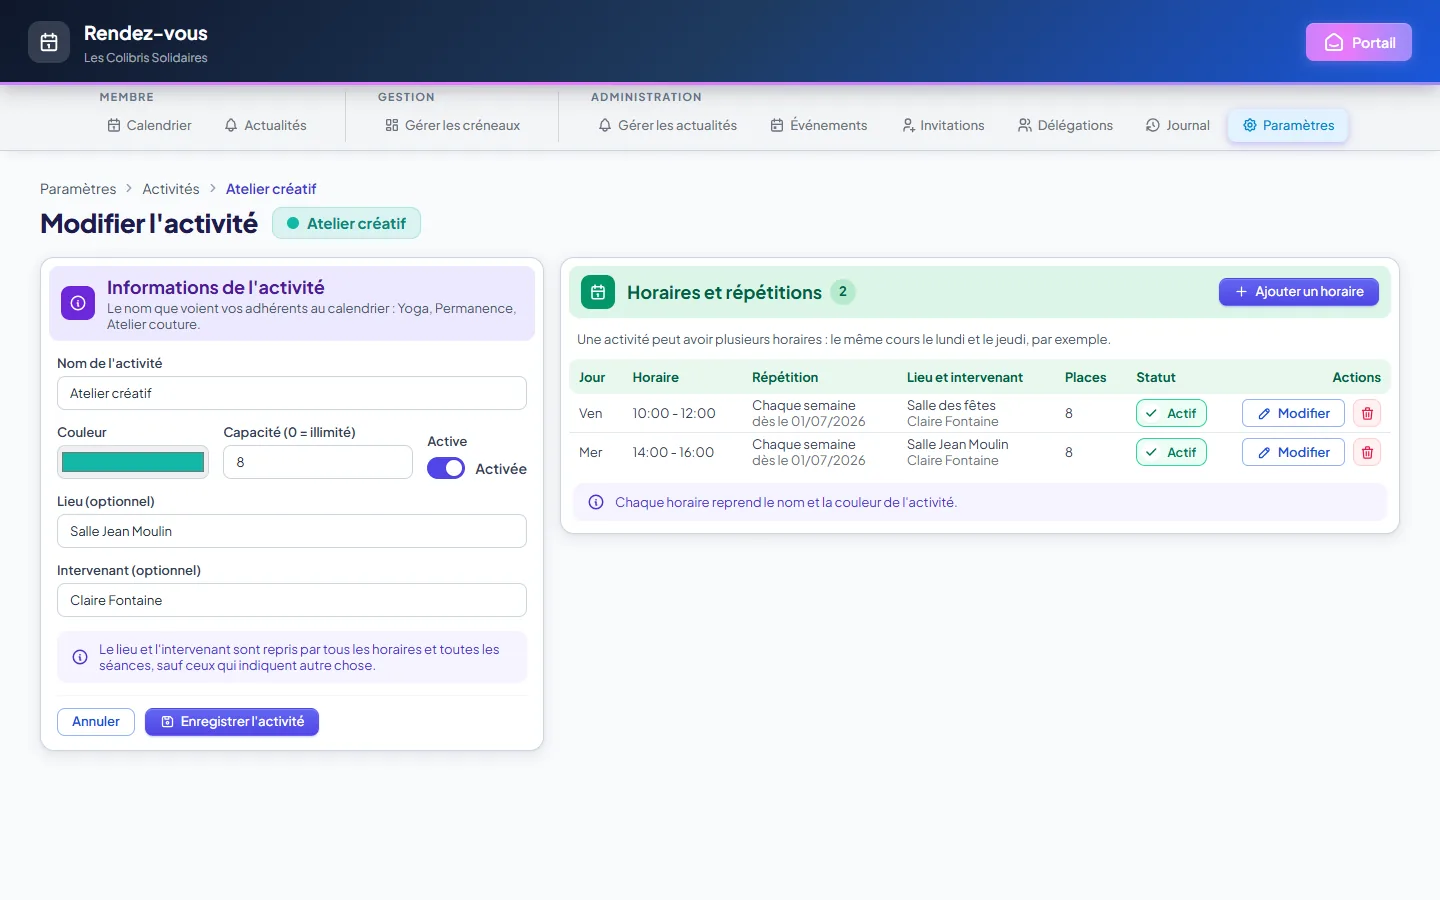
Task: Click the 14:00 - 16:00 time cell
Action: [673, 452]
